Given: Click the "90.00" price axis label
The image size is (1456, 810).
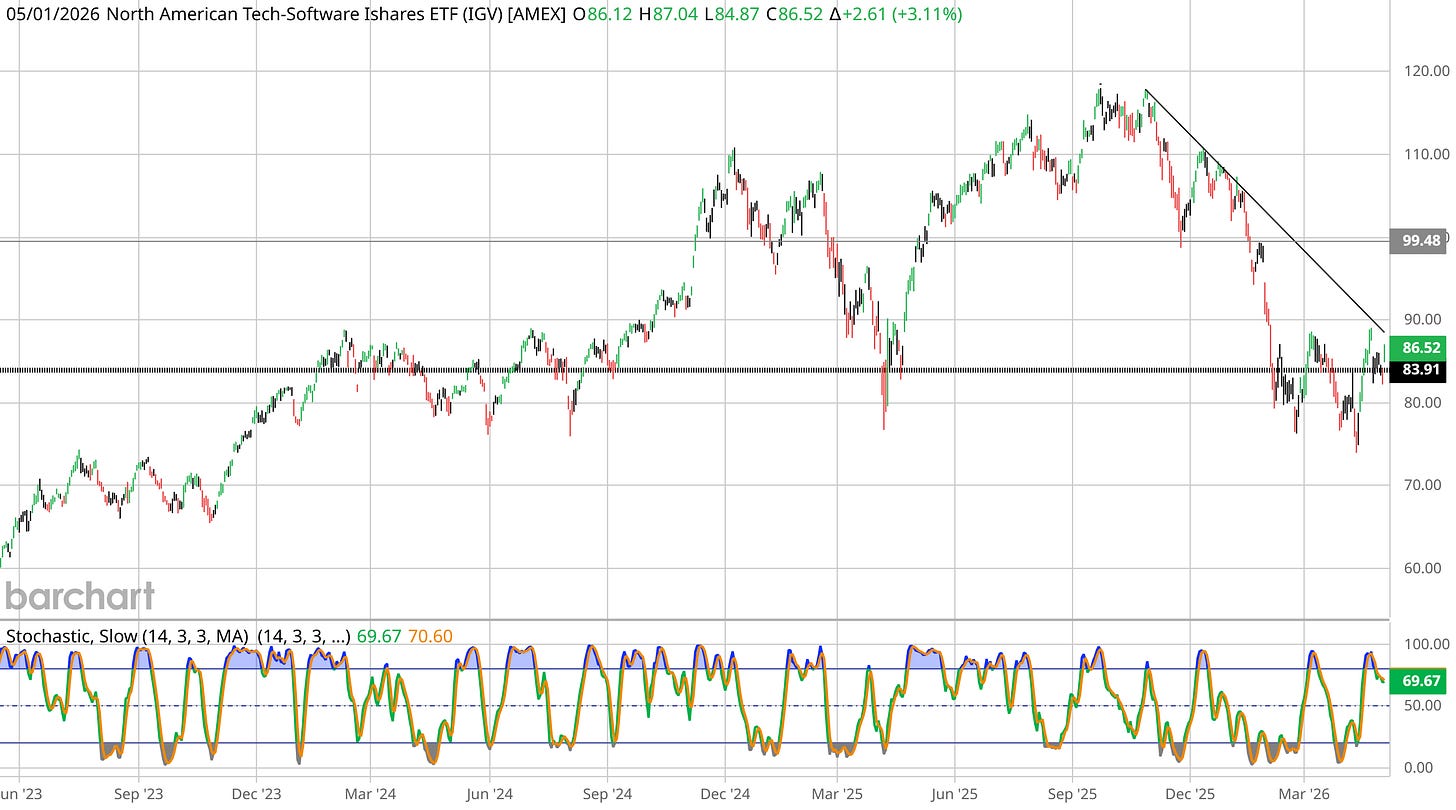Looking at the screenshot, I should coord(1421,319).
